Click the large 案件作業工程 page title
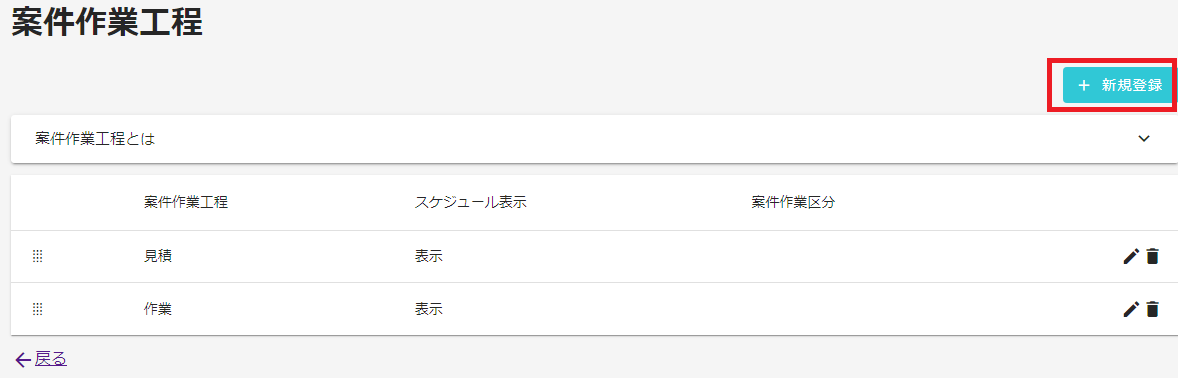 click(x=107, y=23)
